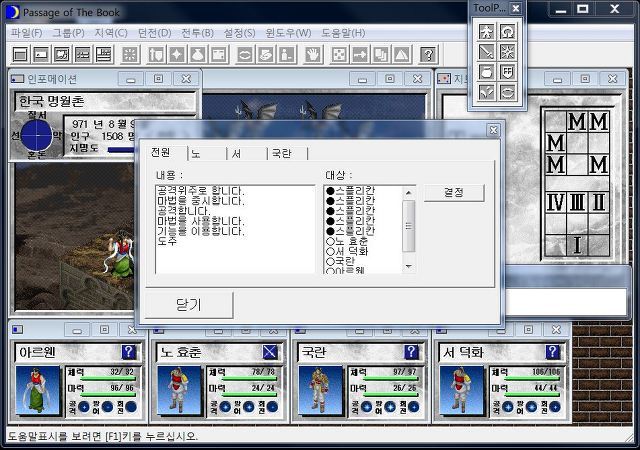Select '마법을 사용합니다.' in content list
640x450 pixels.
[201, 221]
